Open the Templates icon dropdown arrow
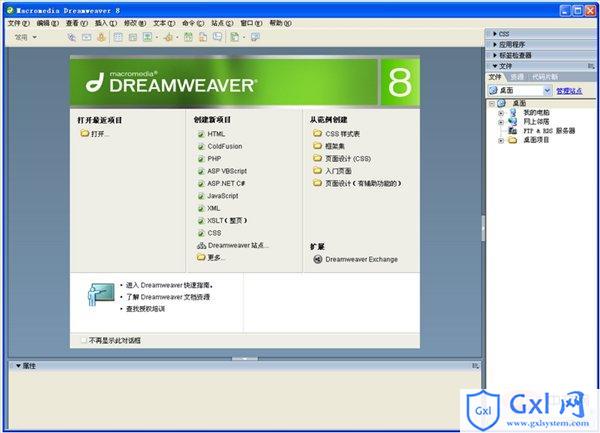Screen dimensions: 600x433 (244, 37)
